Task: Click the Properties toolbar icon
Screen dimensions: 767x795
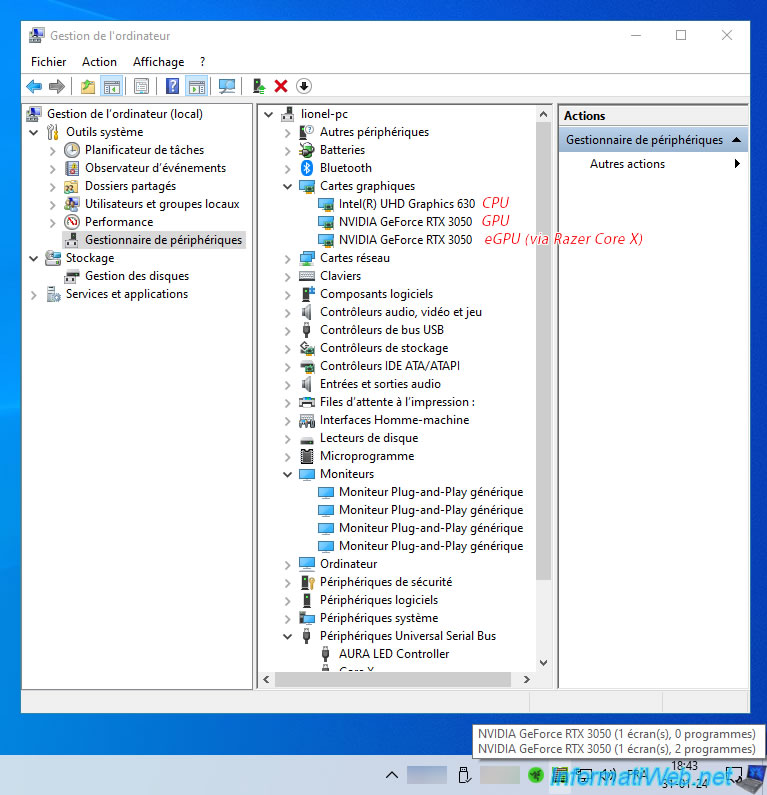Action: tap(141, 86)
